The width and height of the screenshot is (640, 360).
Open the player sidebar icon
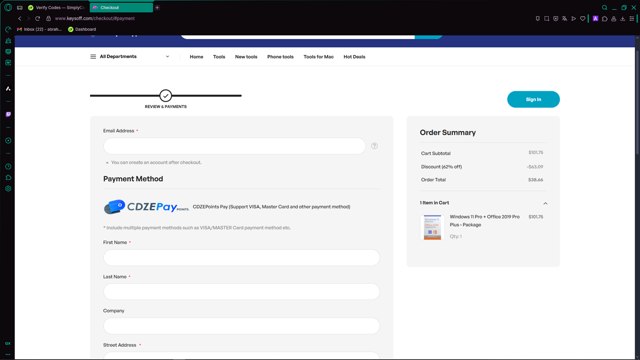[8, 140]
